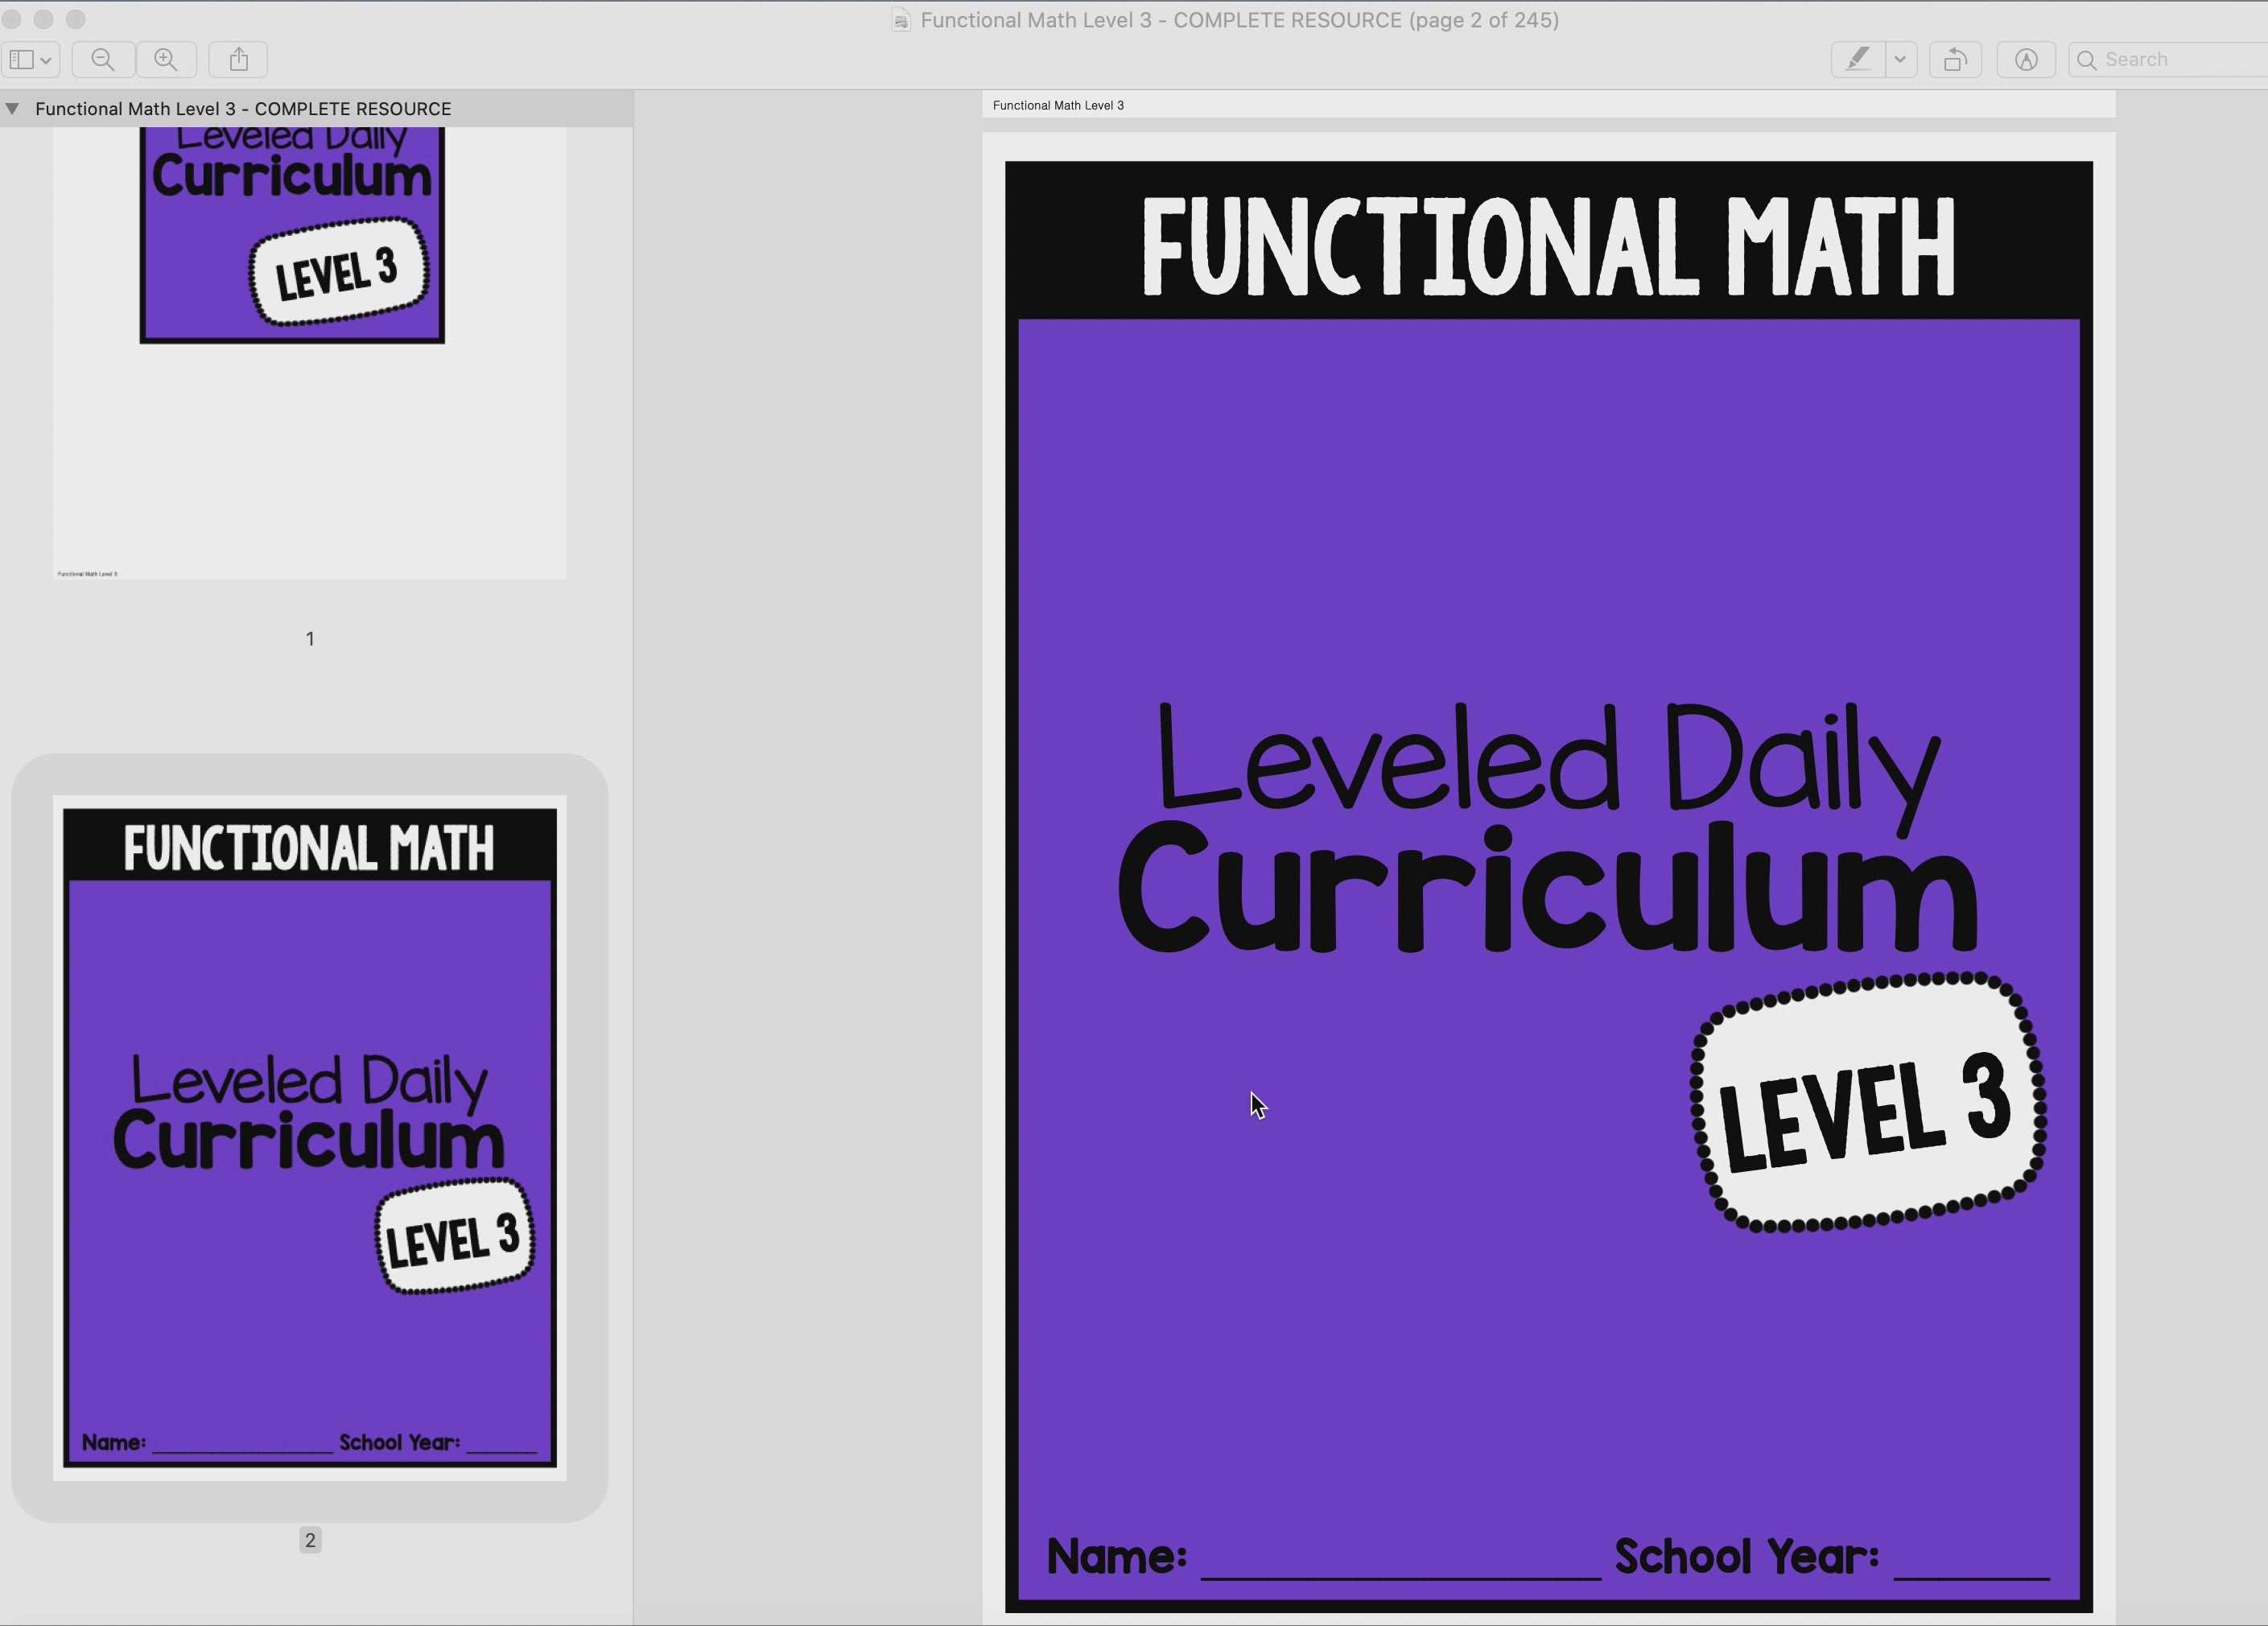Zoom out of the document

(x=103, y=59)
